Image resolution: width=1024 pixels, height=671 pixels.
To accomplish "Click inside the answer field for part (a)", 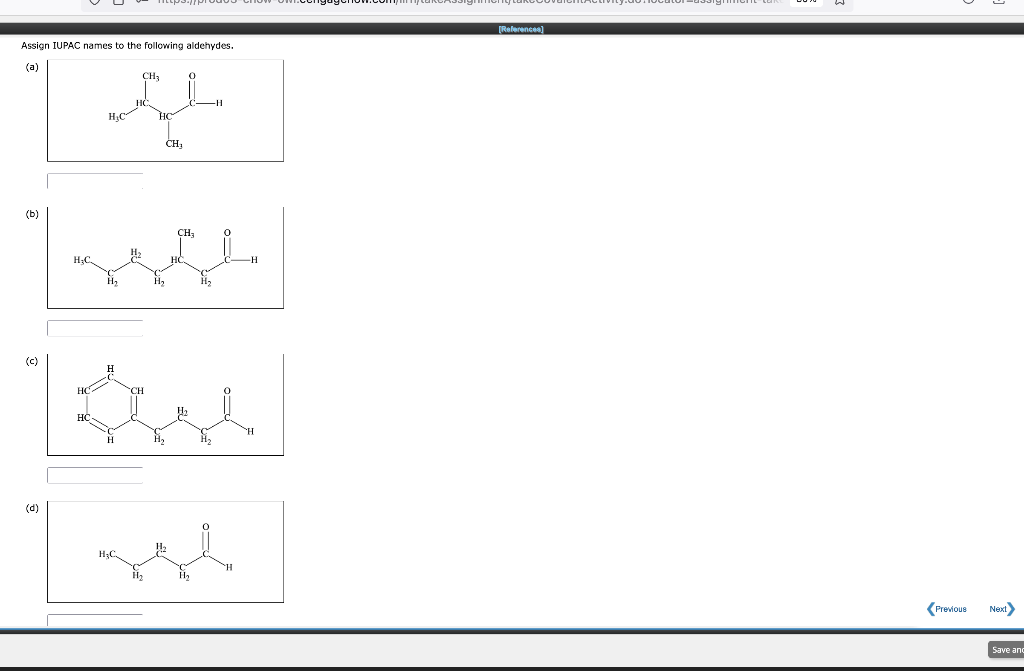I will [94, 181].
